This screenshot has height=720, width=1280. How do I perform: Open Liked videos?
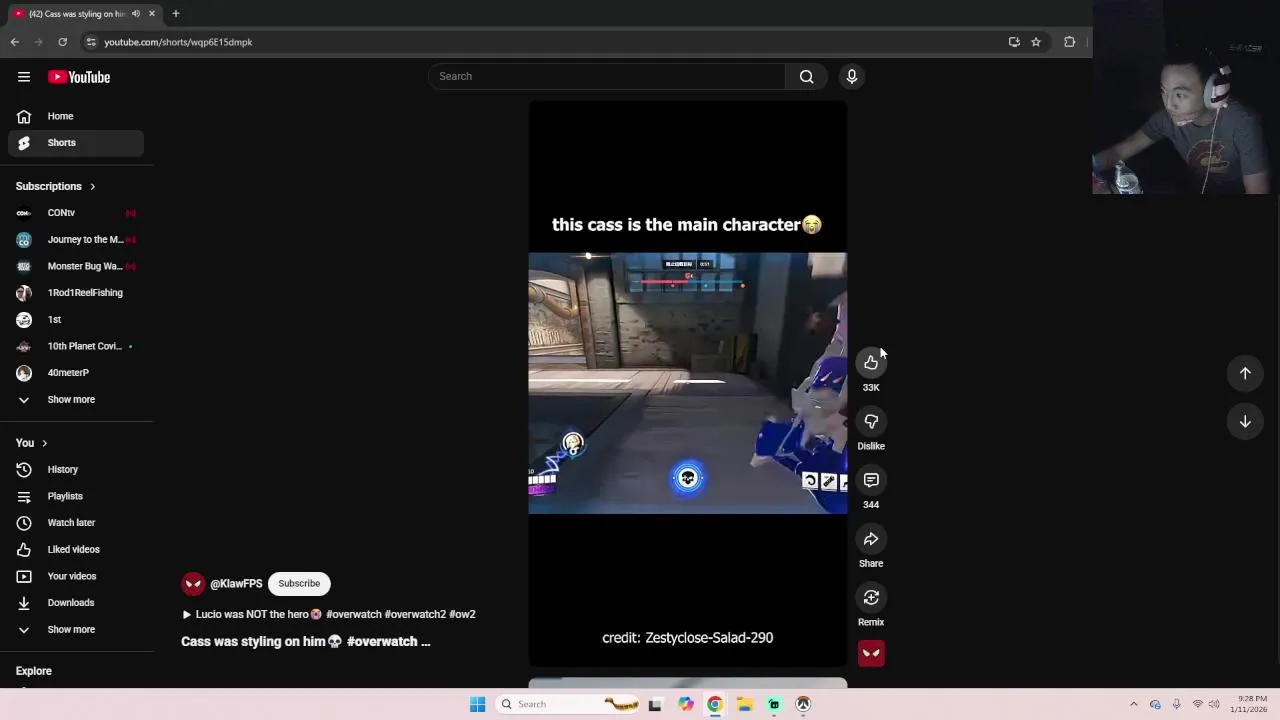click(x=76, y=549)
